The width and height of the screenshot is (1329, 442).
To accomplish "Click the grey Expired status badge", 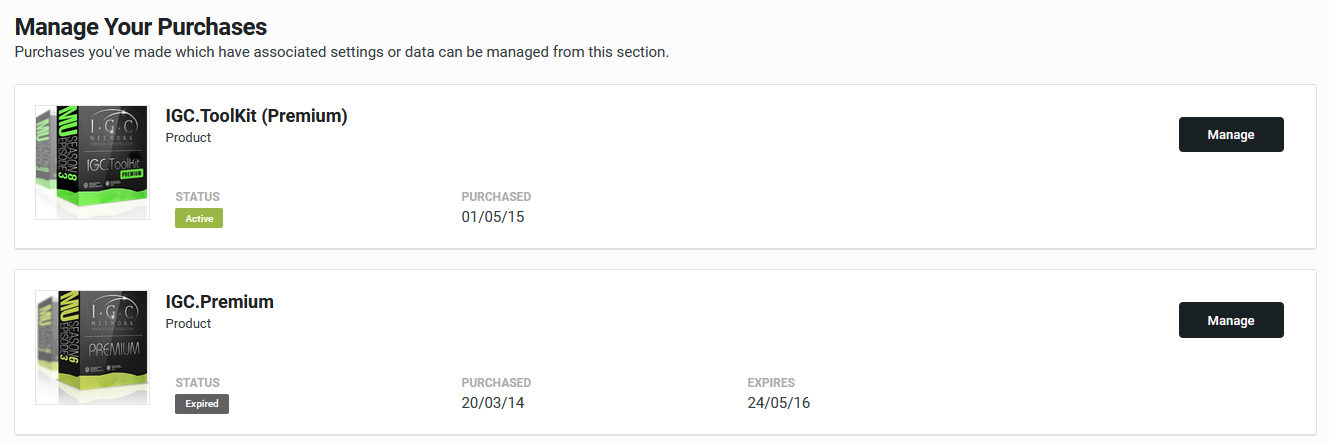I will [202, 404].
